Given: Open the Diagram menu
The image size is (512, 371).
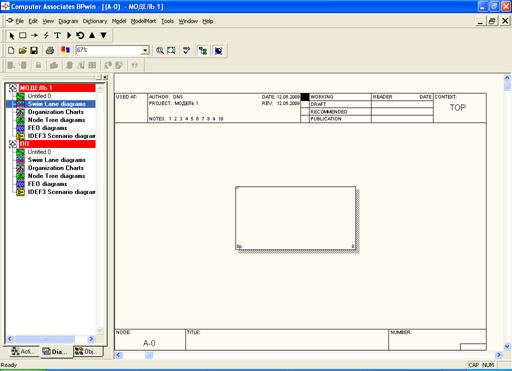Looking at the screenshot, I should pyautogui.click(x=68, y=21).
